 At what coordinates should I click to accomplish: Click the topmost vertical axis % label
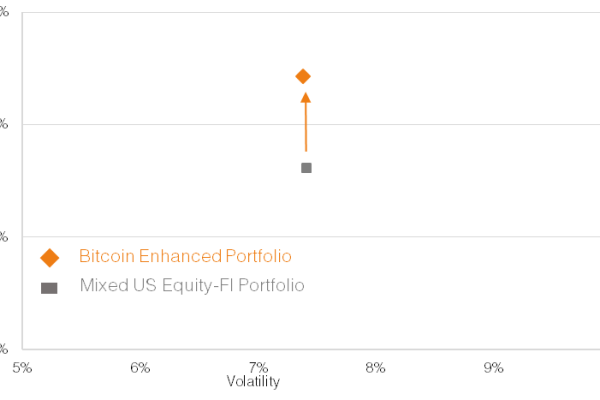click(x=3, y=12)
